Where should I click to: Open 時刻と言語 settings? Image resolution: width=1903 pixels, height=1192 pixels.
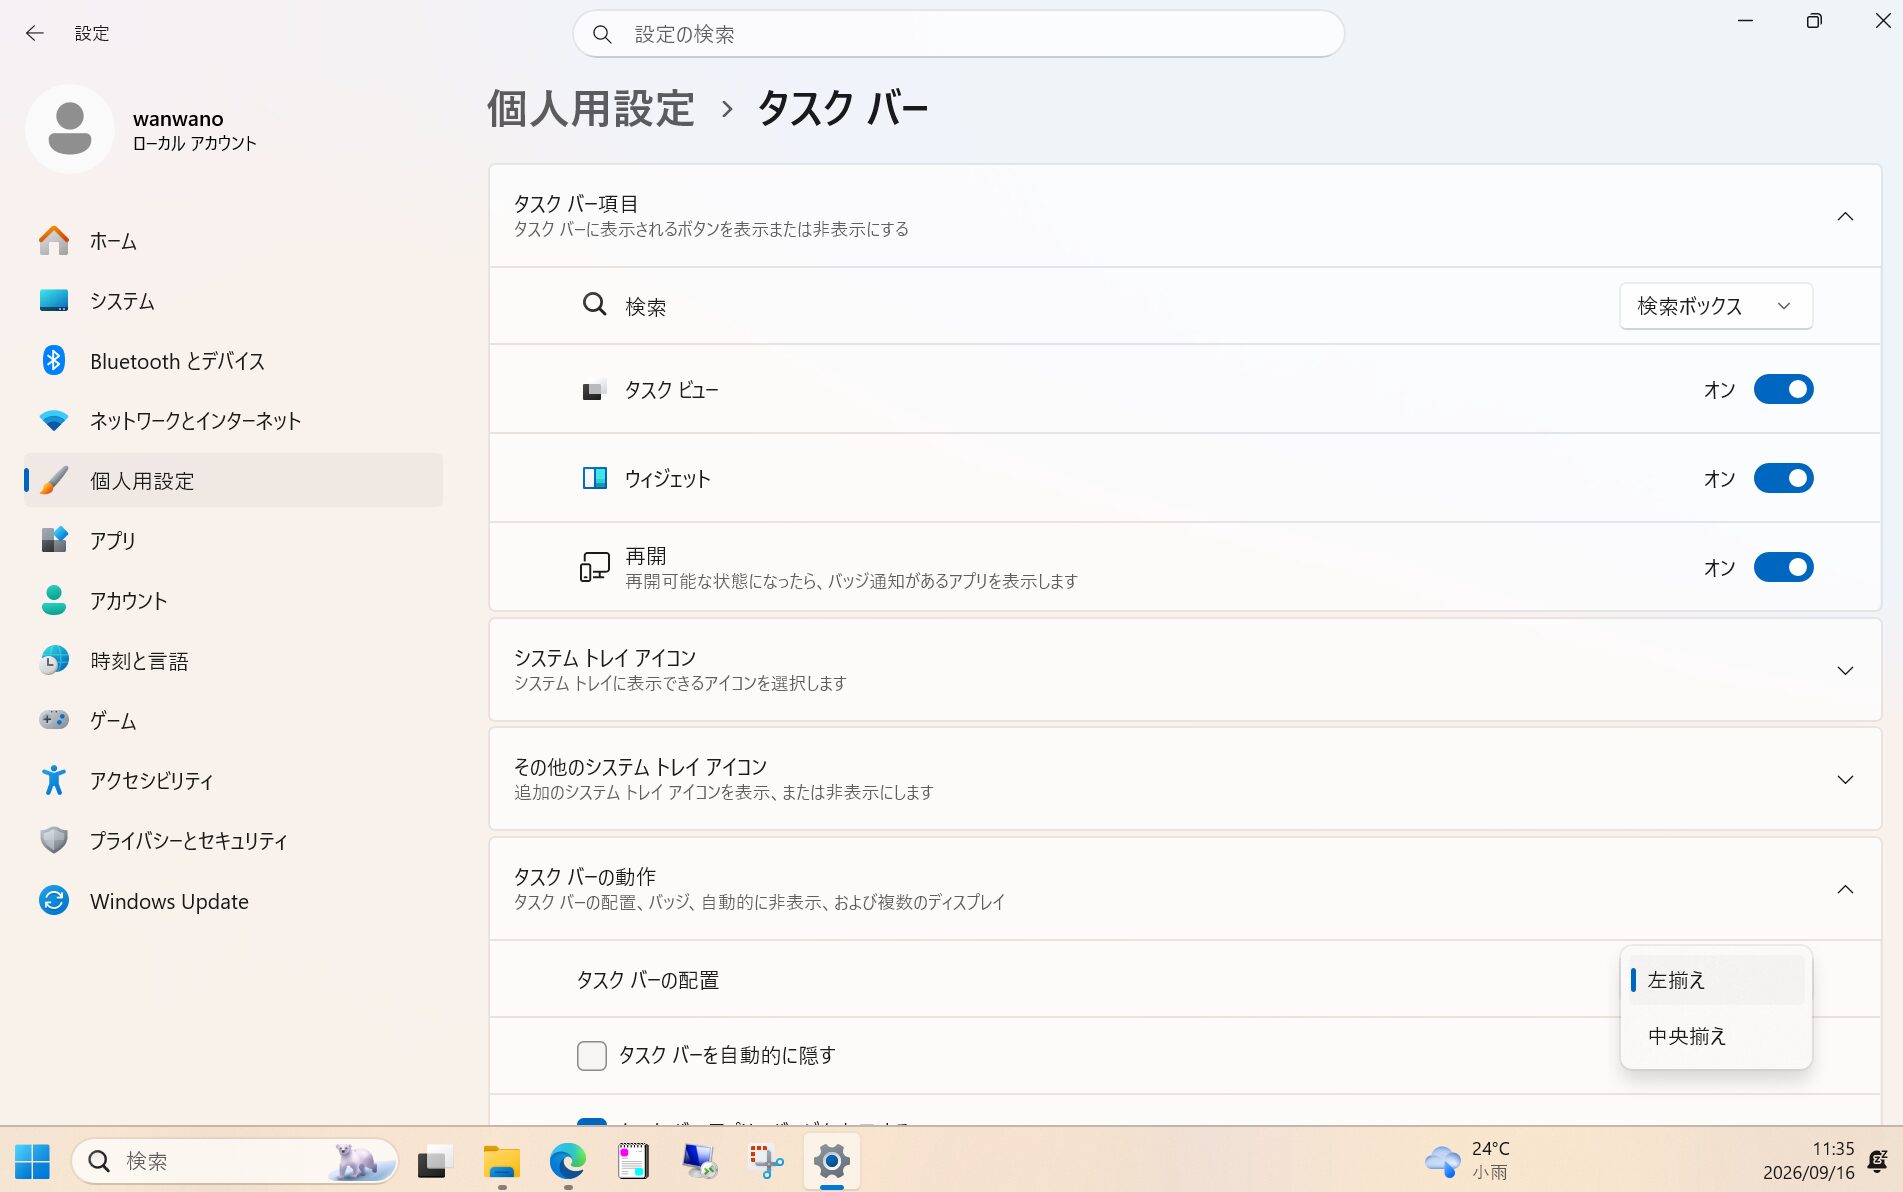[x=233, y=661]
